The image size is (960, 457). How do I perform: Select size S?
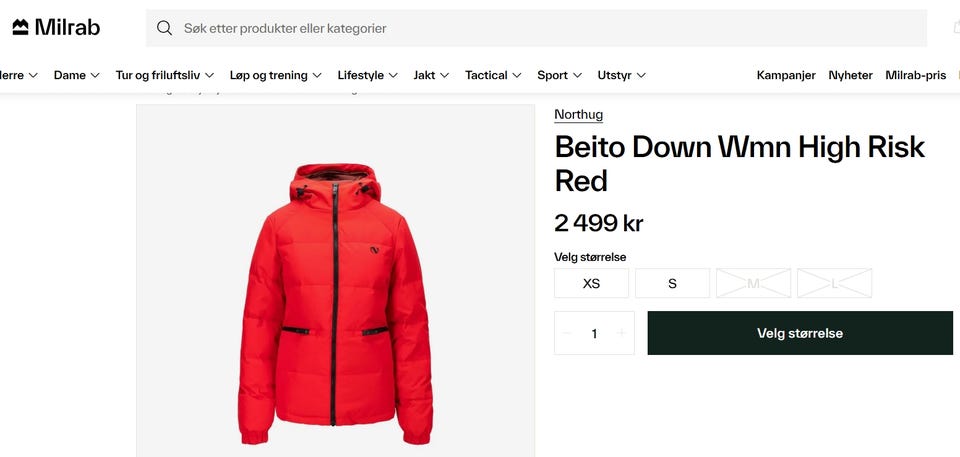click(672, 283)
